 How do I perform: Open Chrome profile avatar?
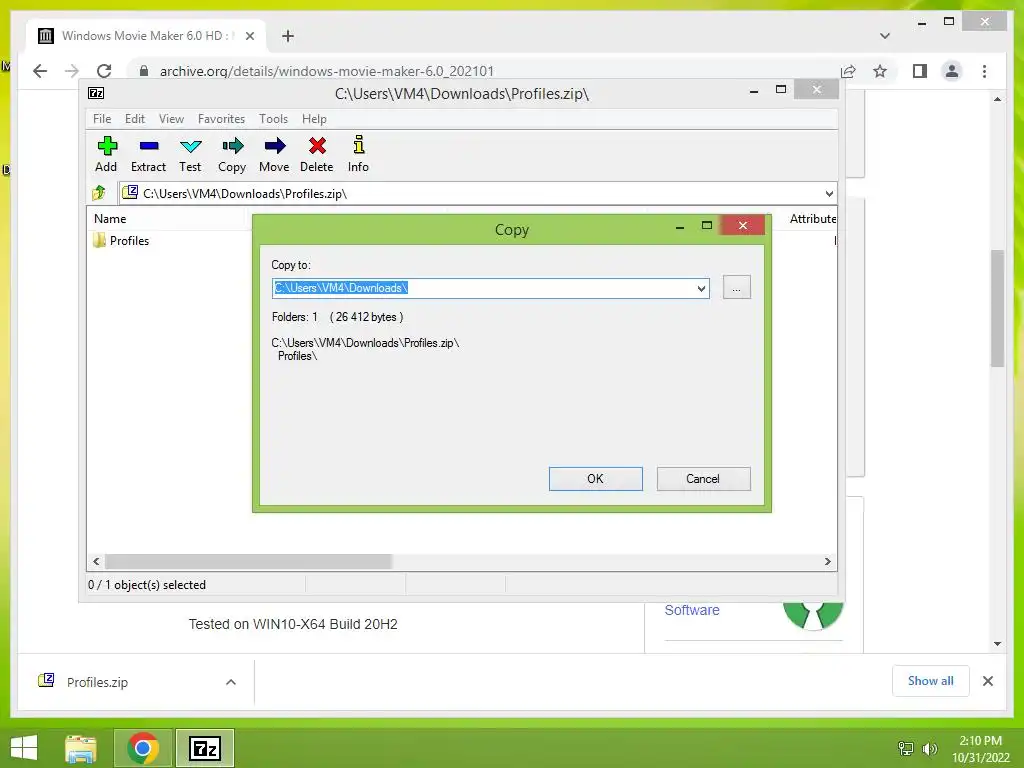click(x=952, y=71)
